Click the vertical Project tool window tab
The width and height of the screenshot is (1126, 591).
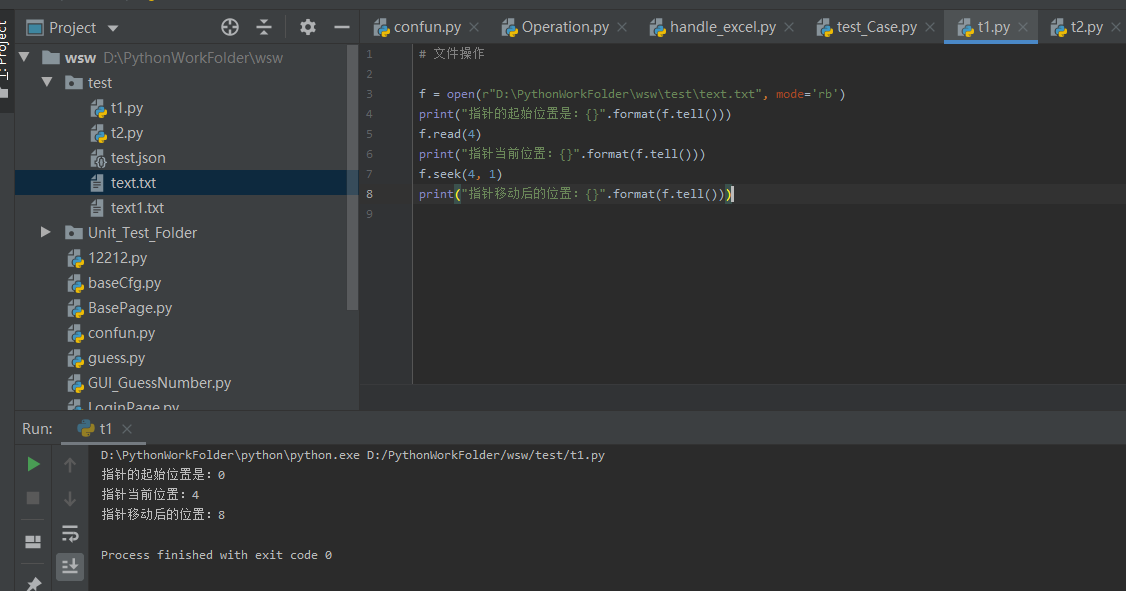(x=6, y=60)
